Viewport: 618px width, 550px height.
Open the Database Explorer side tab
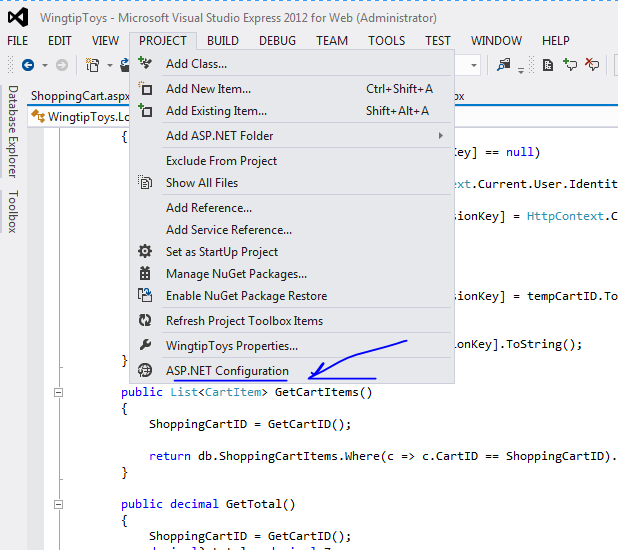13,131
